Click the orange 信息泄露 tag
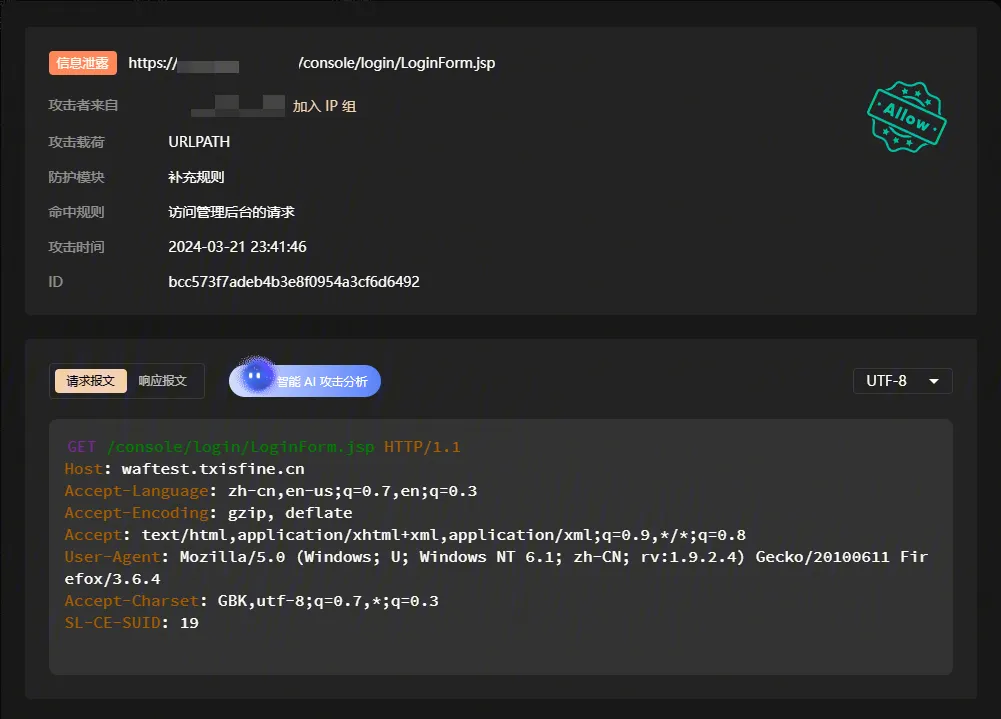Image resolution: width=1001 pixels, height=719 pixels. point(83,63)
